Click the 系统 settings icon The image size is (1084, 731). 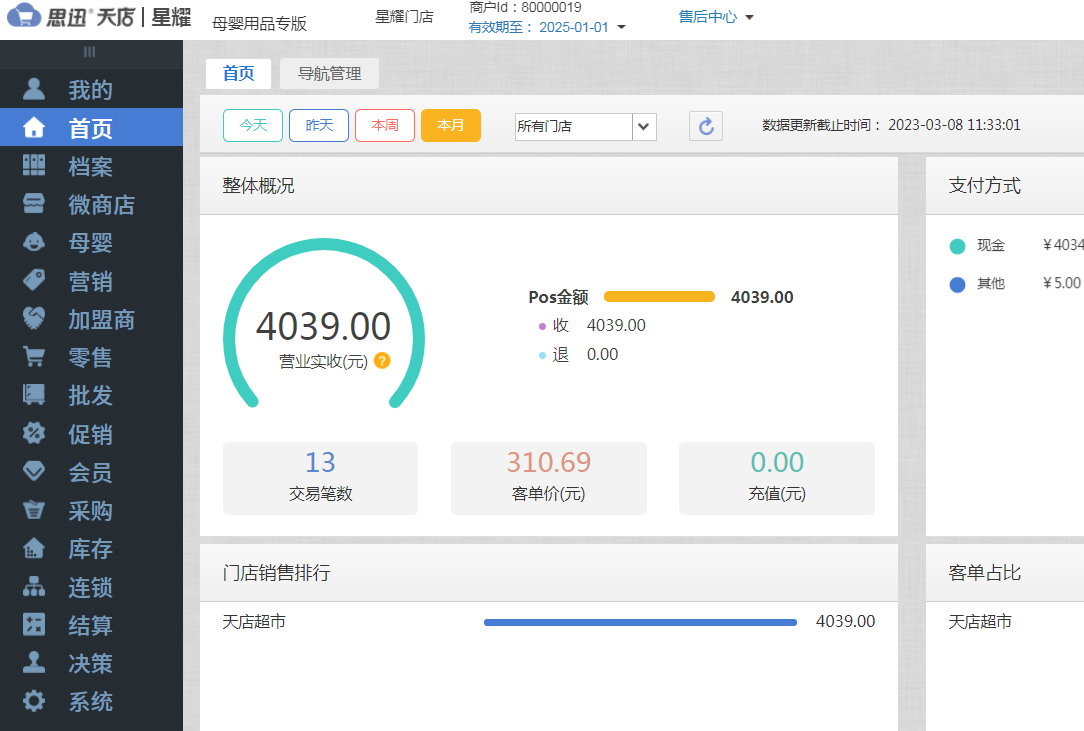pos(91,702)
